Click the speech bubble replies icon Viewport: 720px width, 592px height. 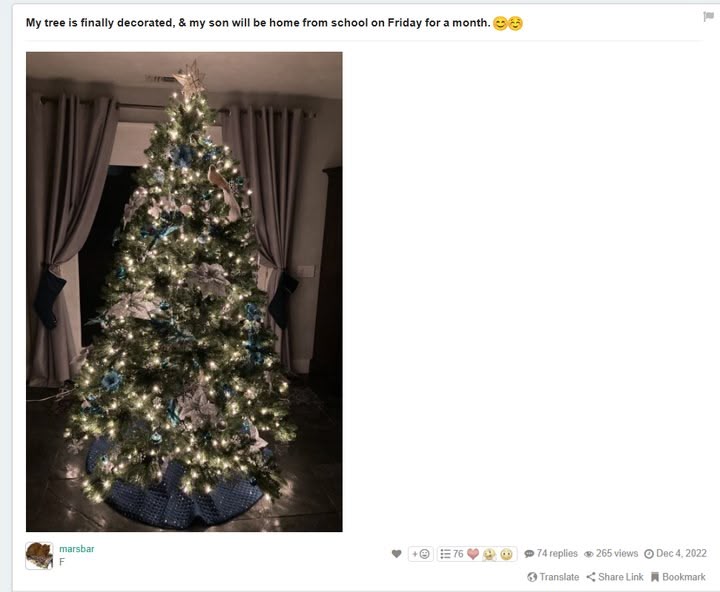pos(529,554)
